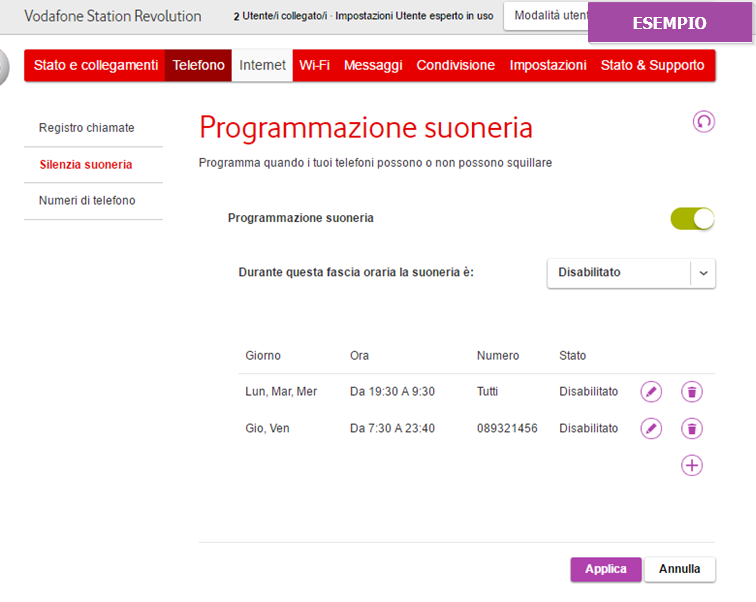Click the Vodafone Station Revolution title

(113, 16)
